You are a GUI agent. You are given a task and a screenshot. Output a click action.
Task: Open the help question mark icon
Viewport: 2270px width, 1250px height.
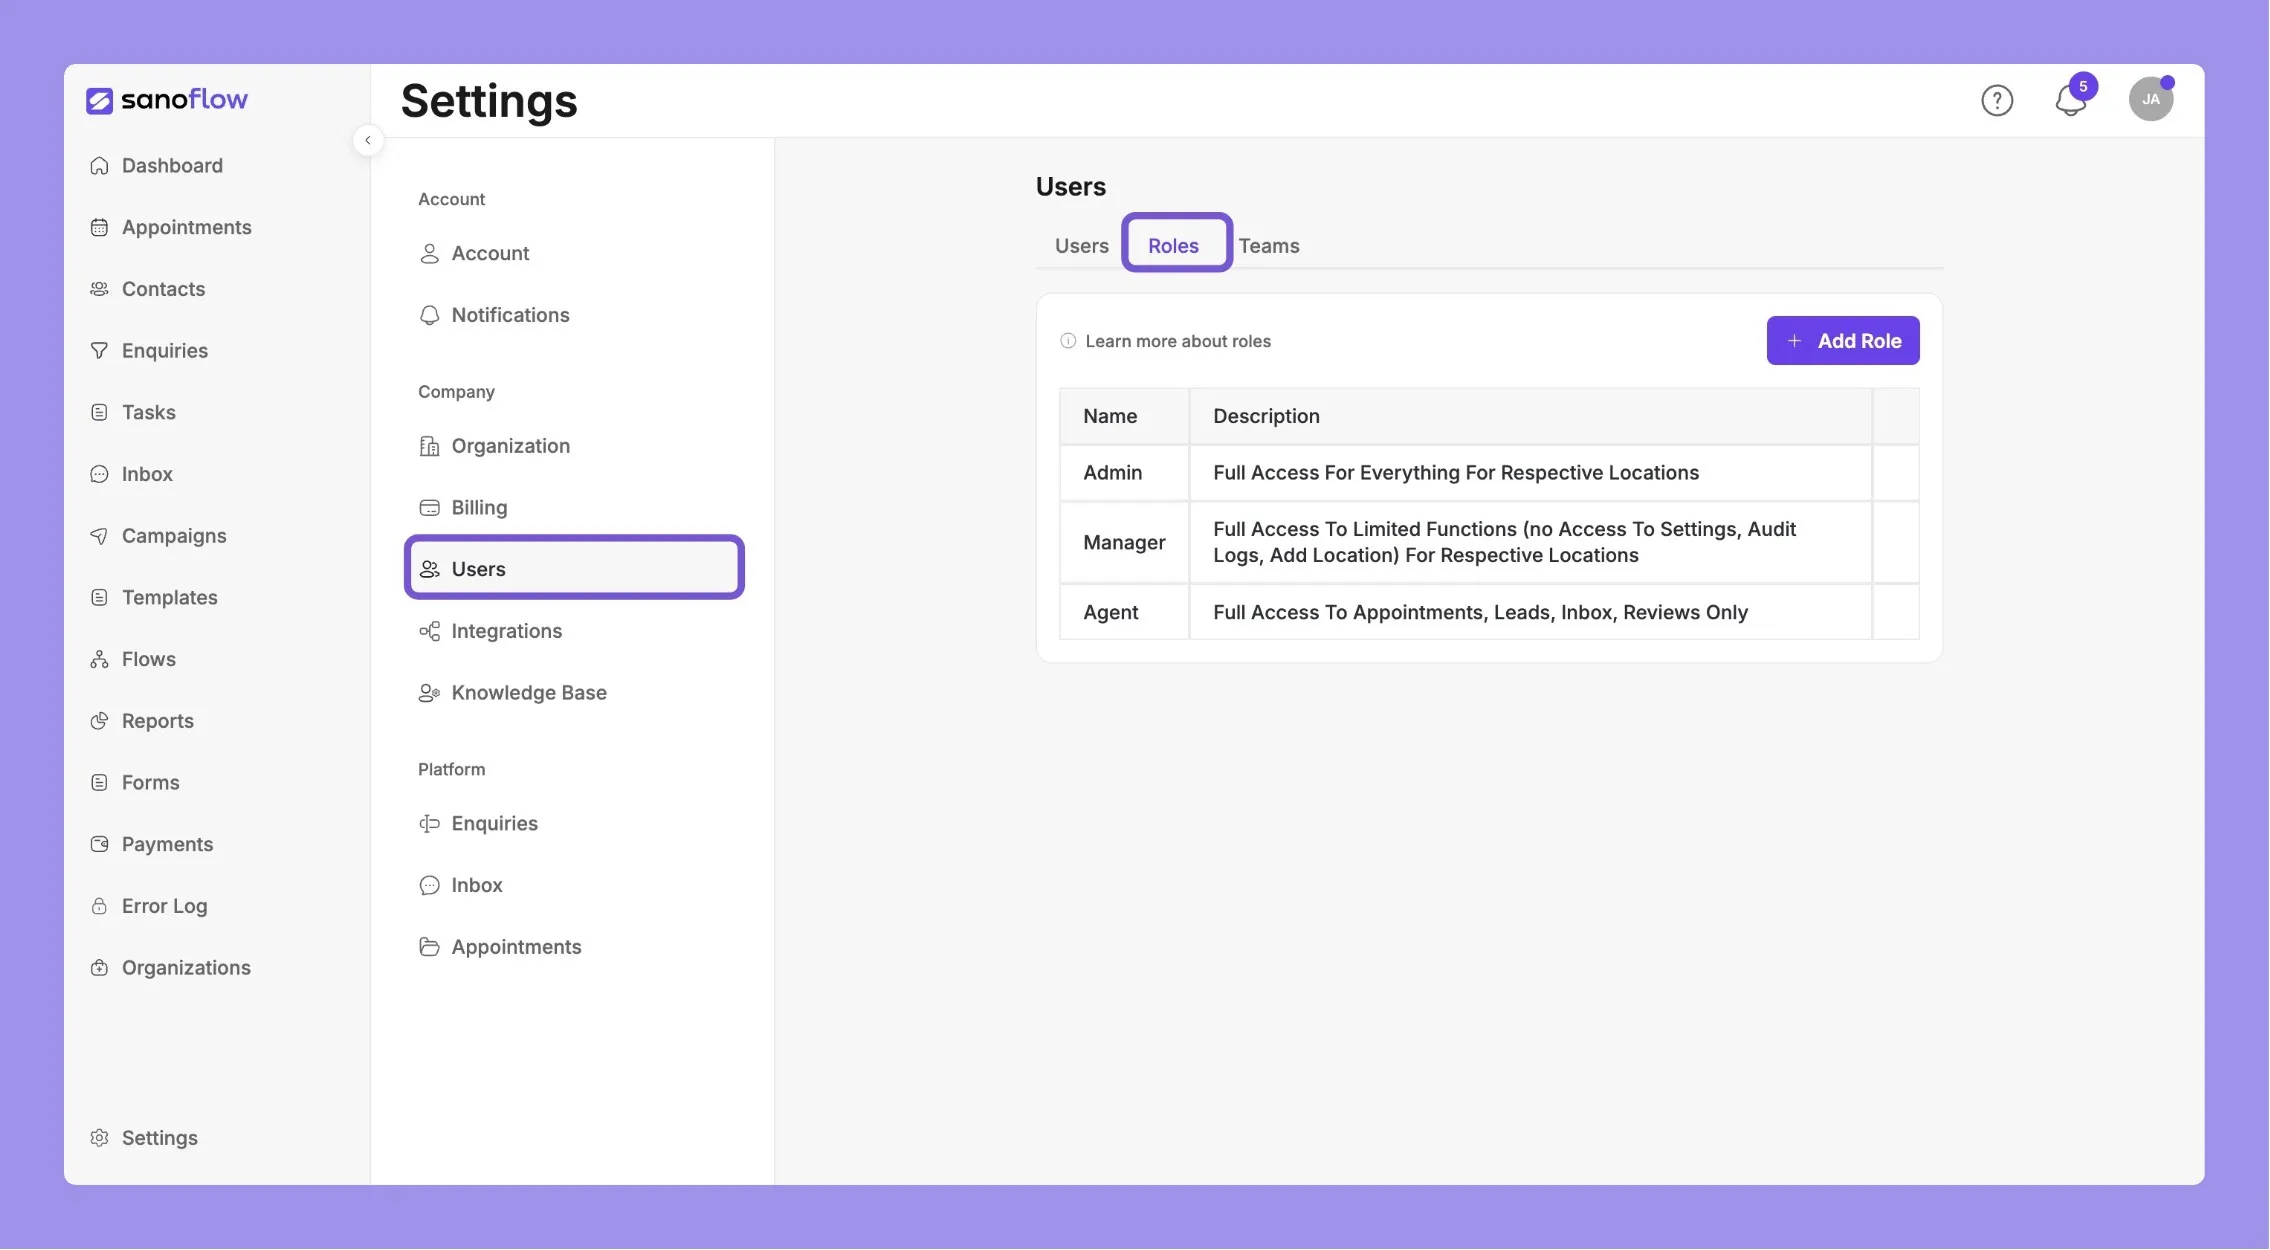1996,100
